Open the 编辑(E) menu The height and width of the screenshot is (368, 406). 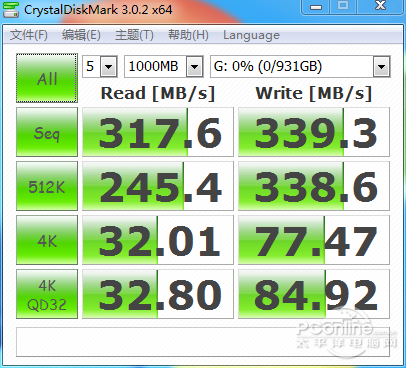[81, 35]
